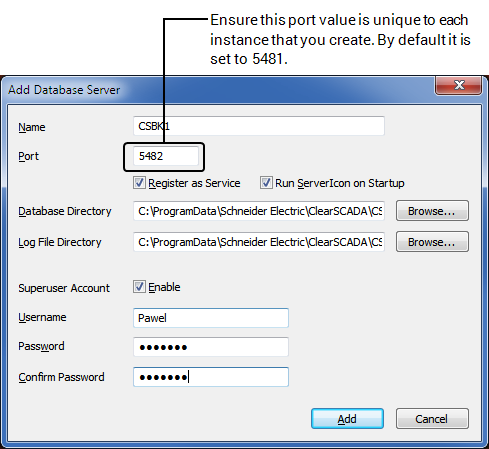Viewport: 489px width, 449px height.
Task: Toggle the Register as Service checkbox
Action: pos(139,183)
